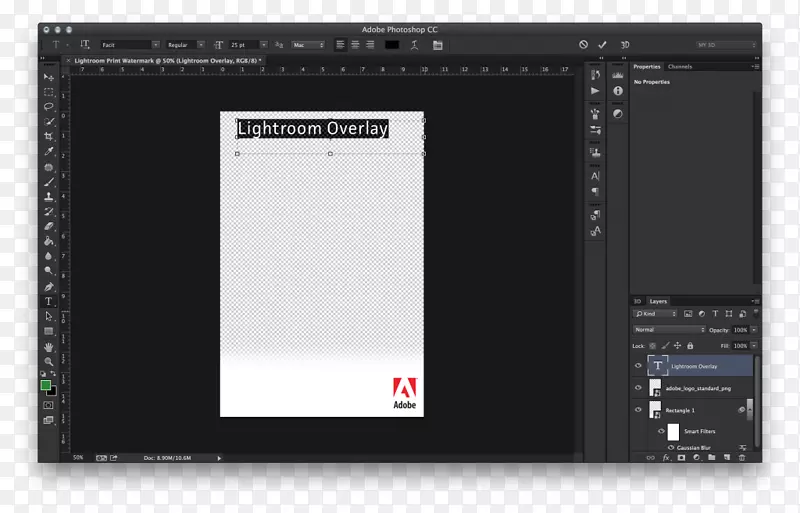Image resolution: width=800 pixels, height=513 pixels.
Task: Select the Rectangle shape tool
Action: point(48,331)
